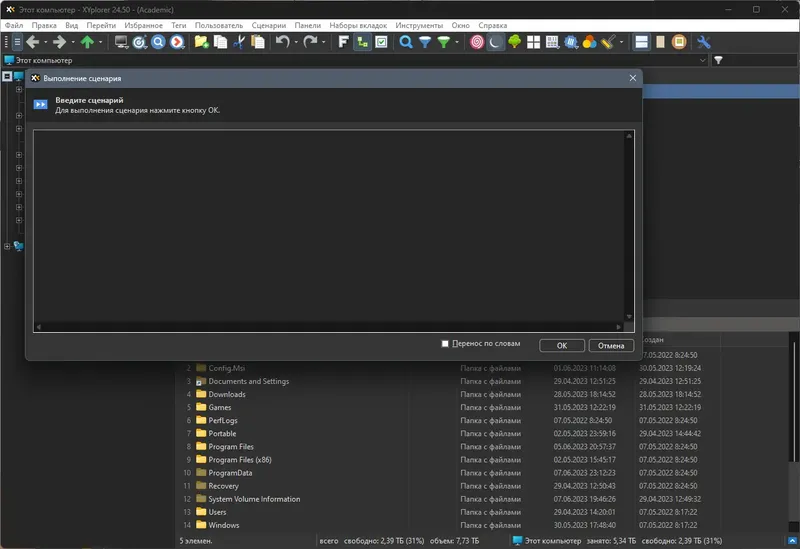Screen dimensions: 800x549
Task: Open the Файл menu
Action: 14,25
